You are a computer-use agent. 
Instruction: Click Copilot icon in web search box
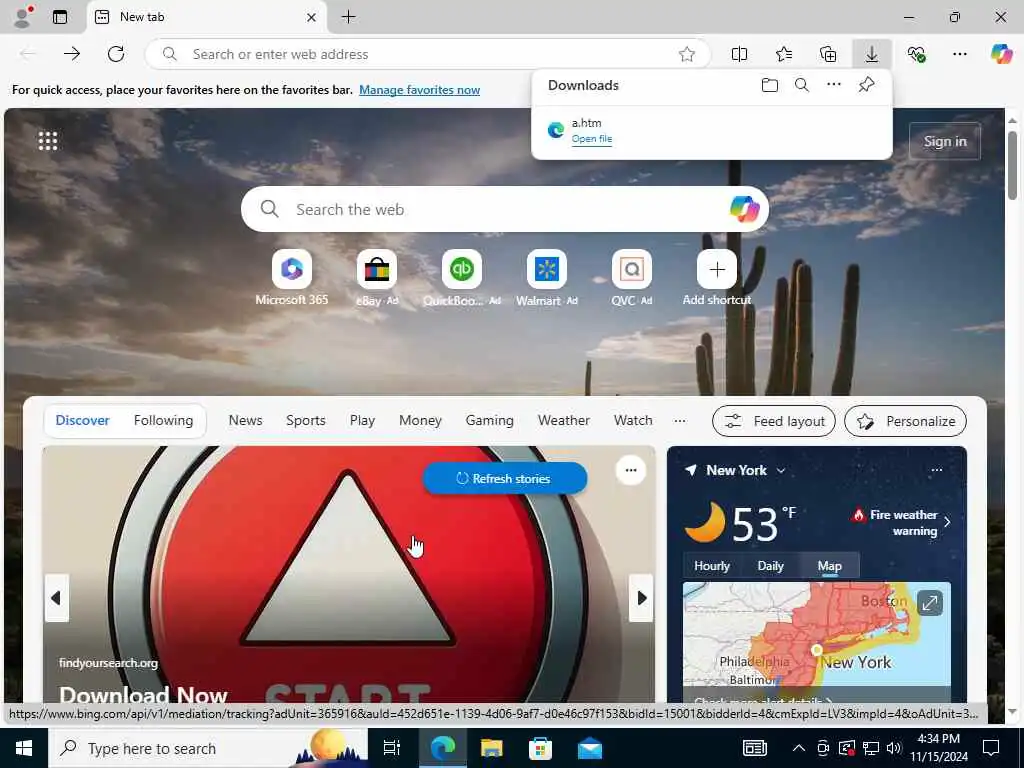click(744, 209)
